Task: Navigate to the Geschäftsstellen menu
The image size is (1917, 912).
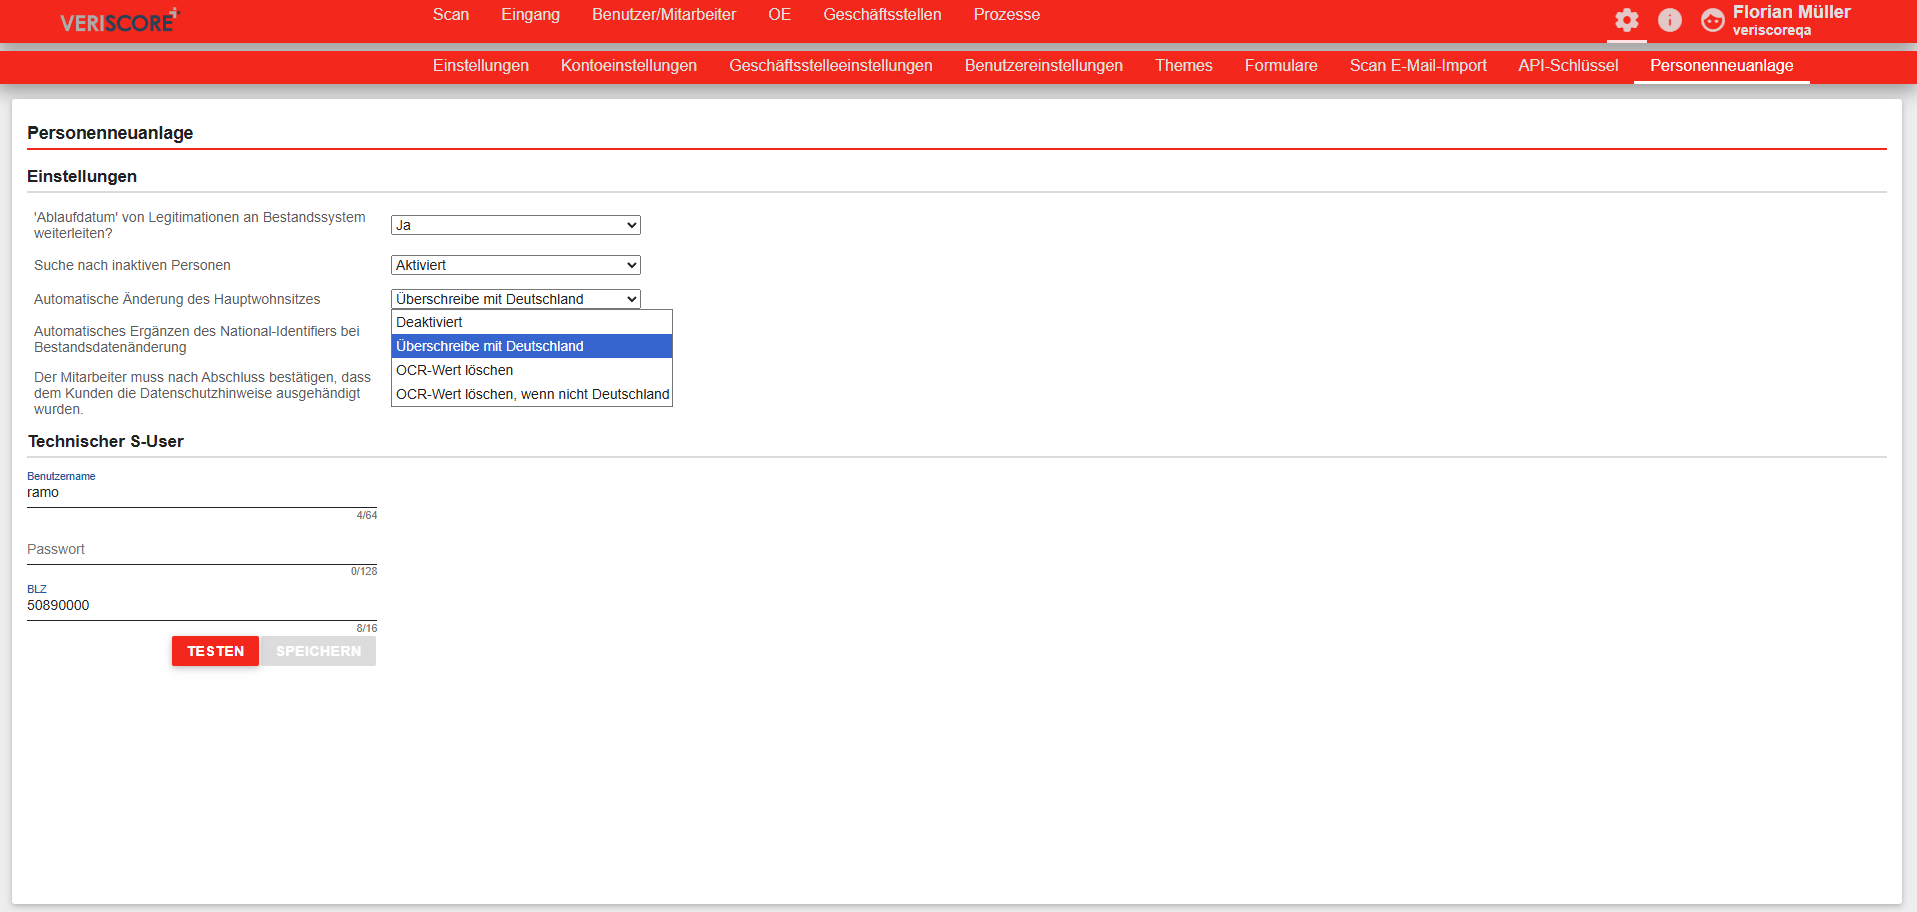Action: point(881,15)
